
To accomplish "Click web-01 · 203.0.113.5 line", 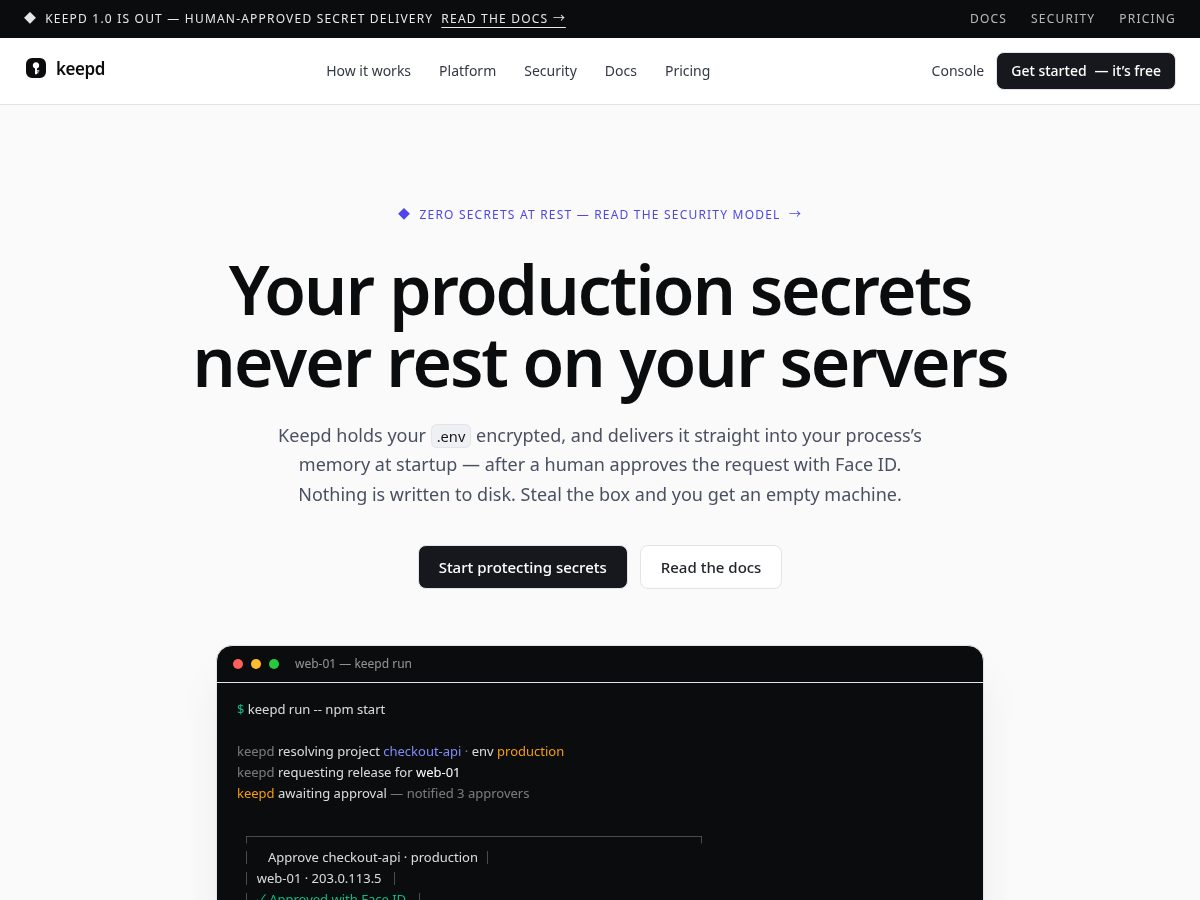I will 319,878.
